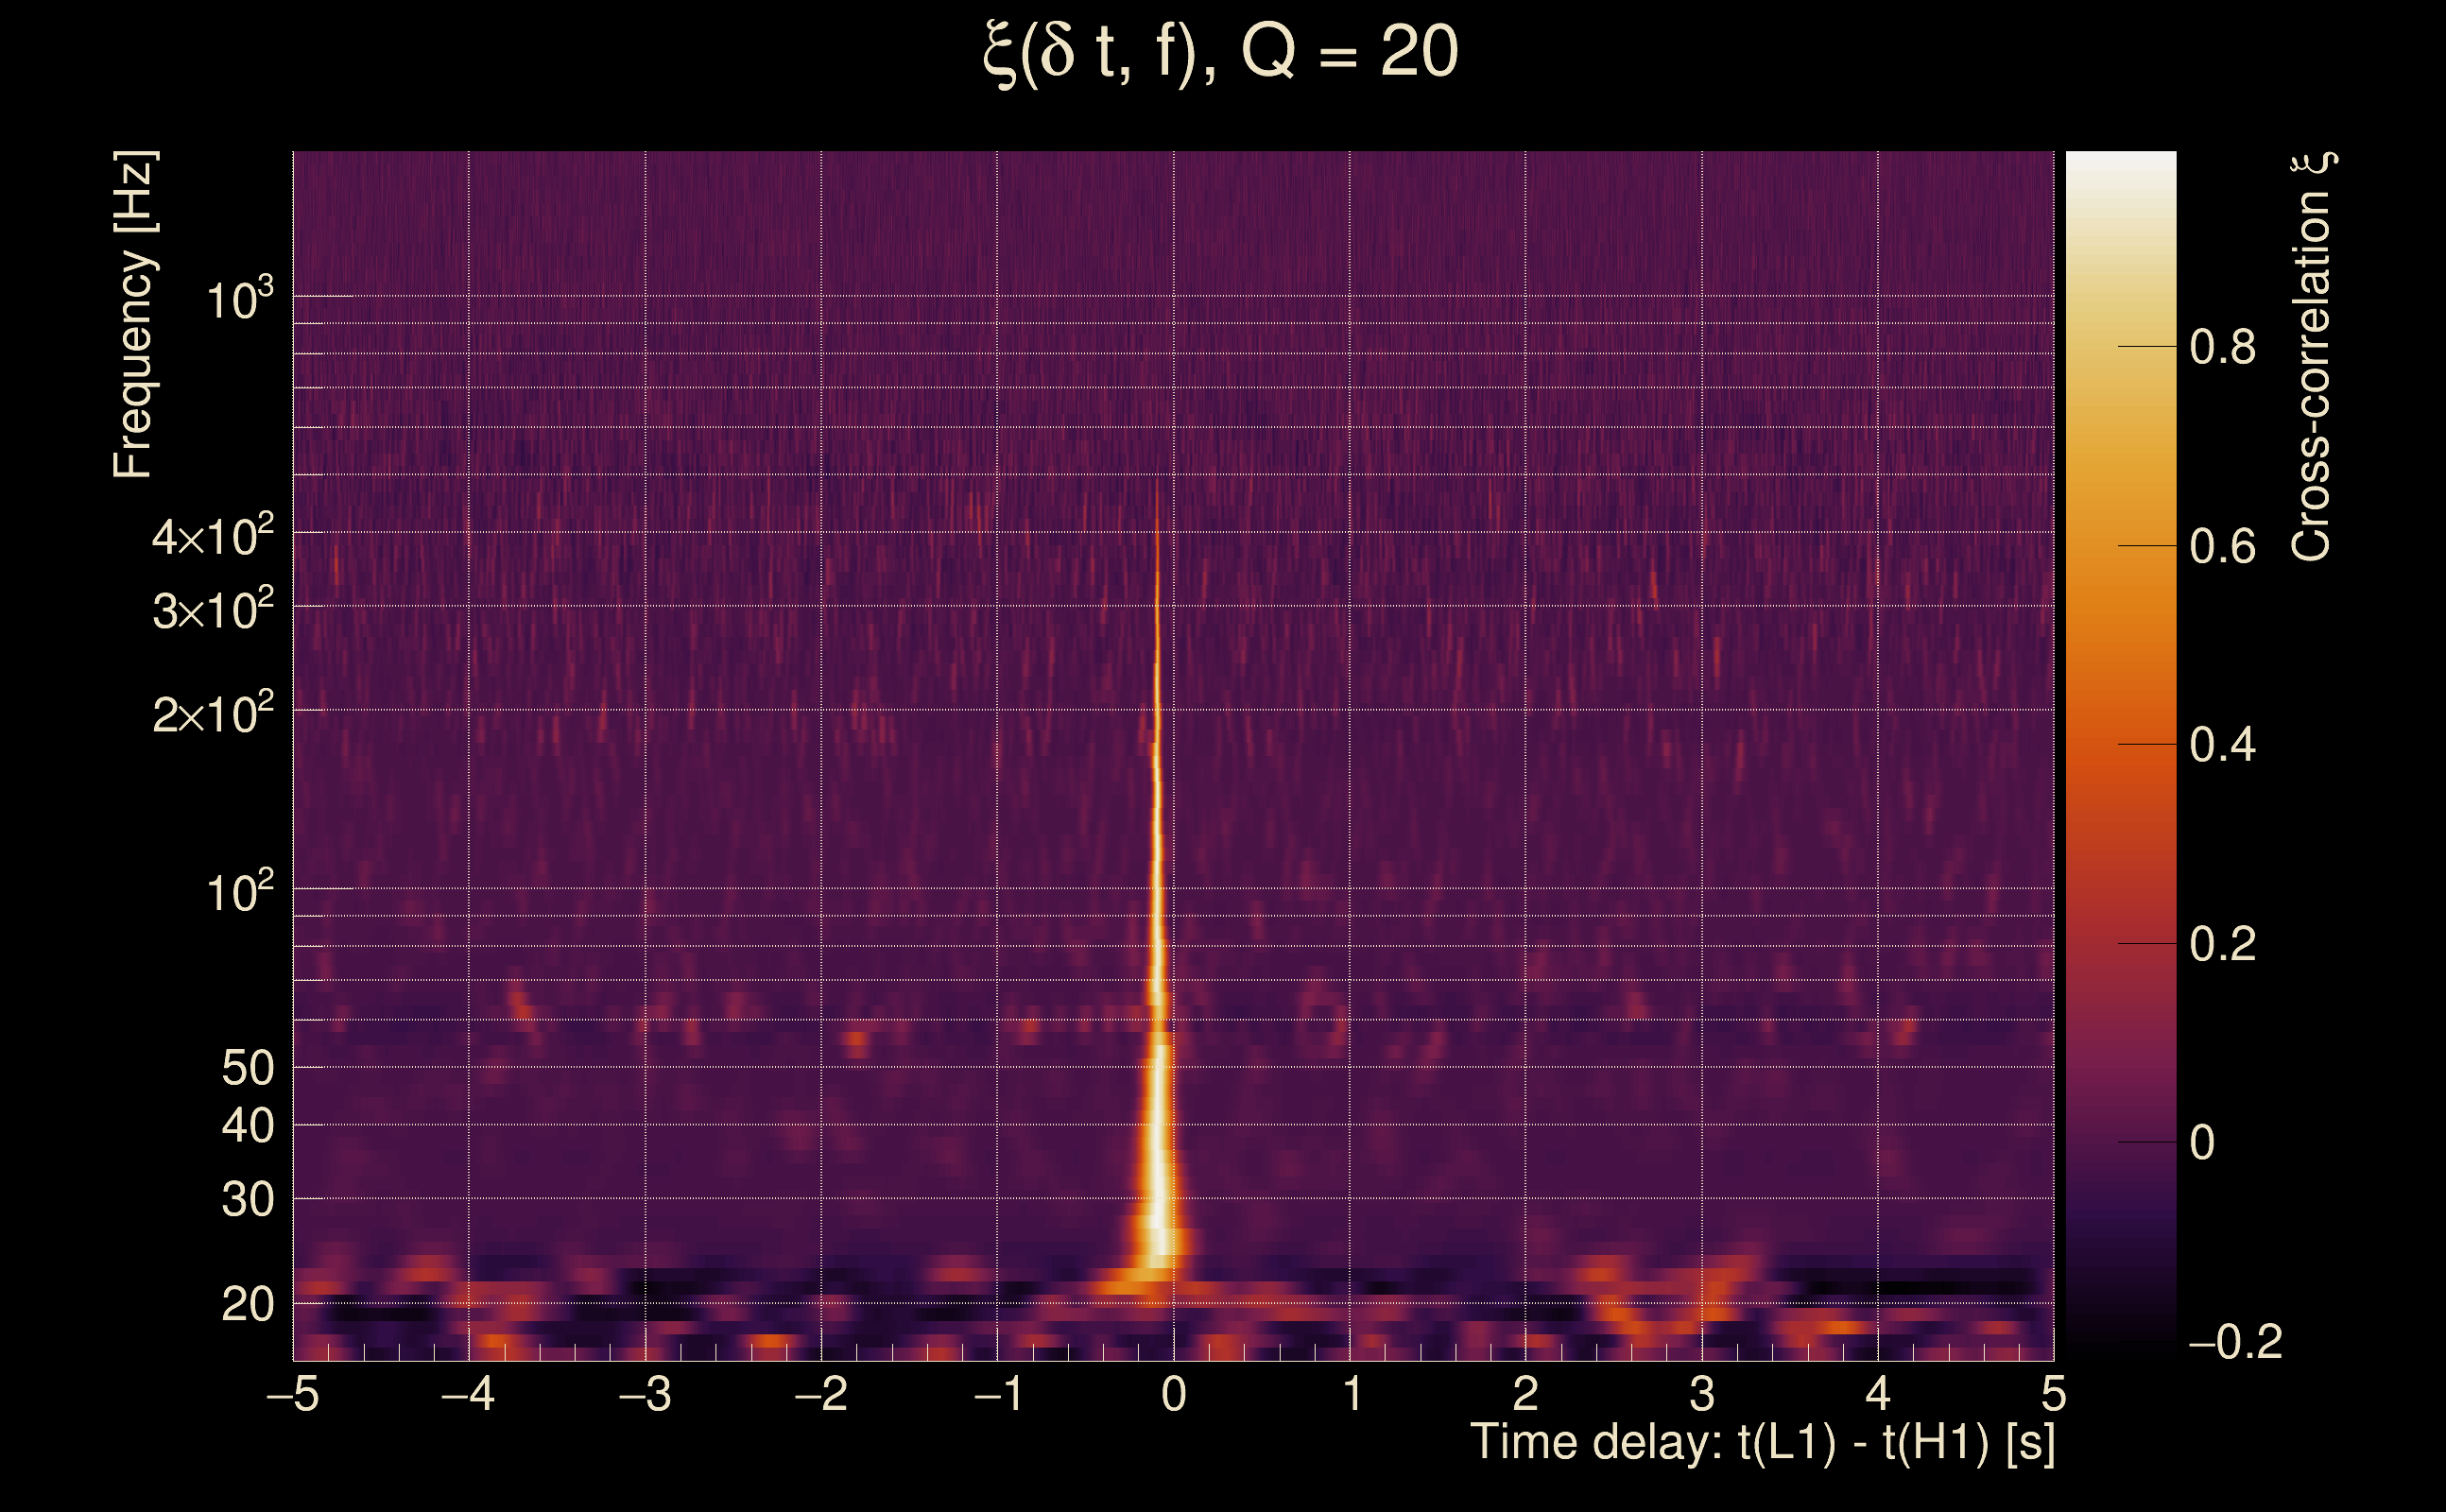Click the 0.8 tick label on colorbar

(2222, 348)
